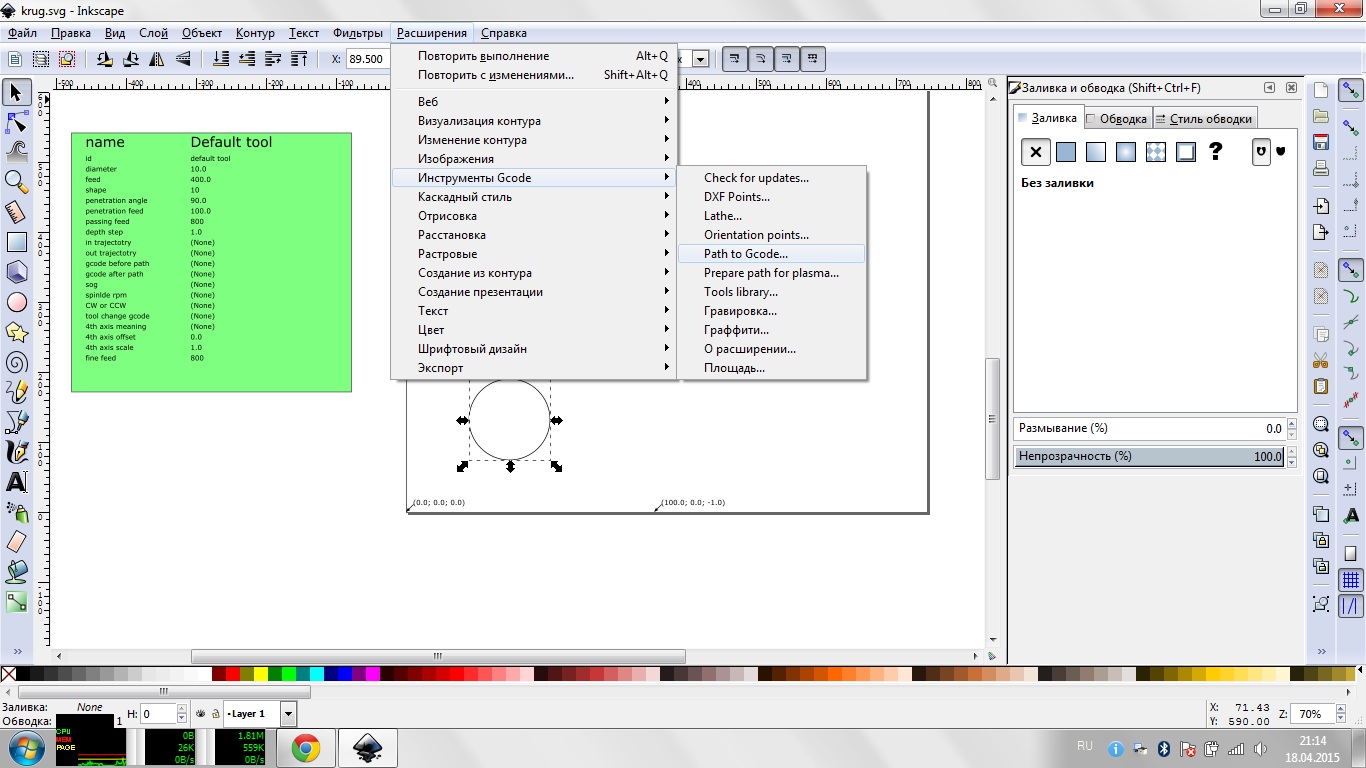Toggle layer lock in status bar
This screenshot has width=1366, height=768.
(x=215, y=714)
